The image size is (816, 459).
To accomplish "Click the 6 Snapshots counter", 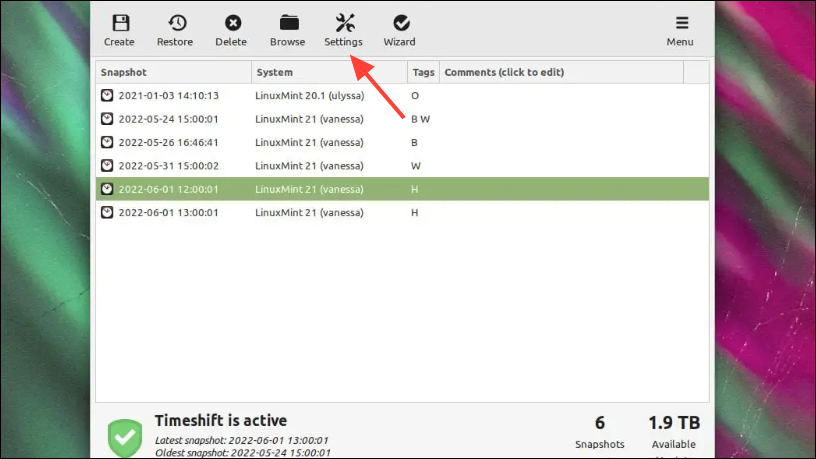I will pos(600,432).
